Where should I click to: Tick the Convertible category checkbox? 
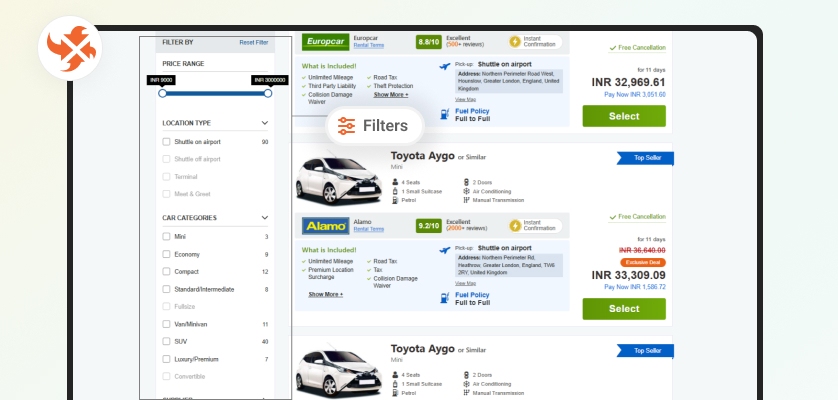tap(166, 376)
